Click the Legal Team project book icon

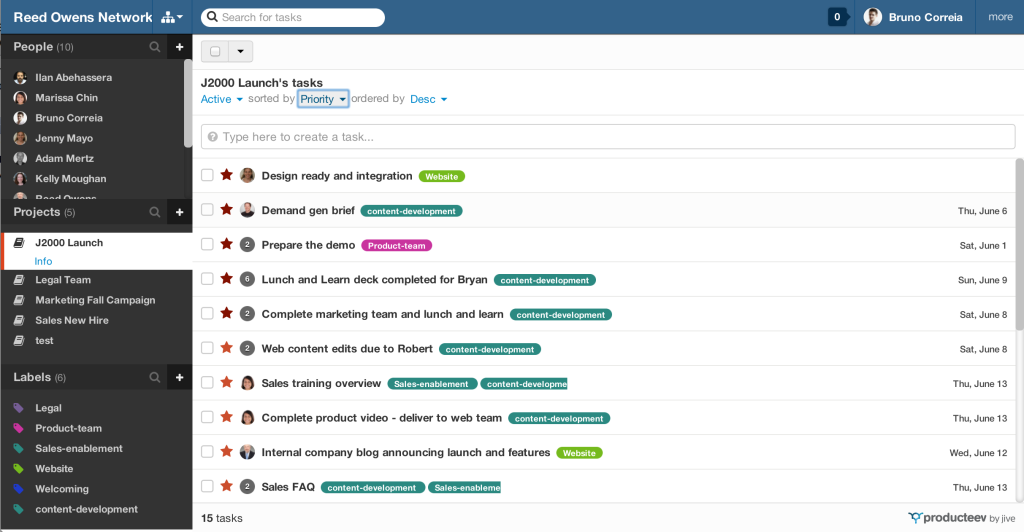tap(20, 280)
